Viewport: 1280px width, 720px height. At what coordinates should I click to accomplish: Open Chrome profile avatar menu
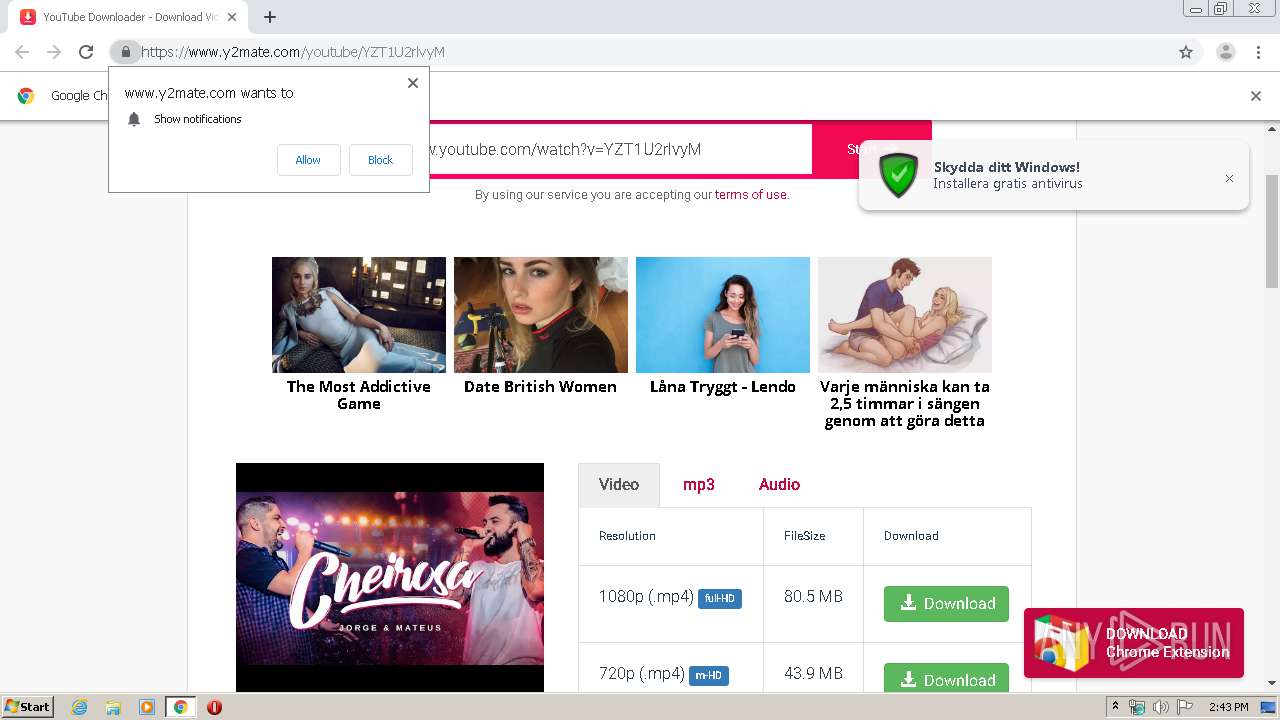point(1225,52)
